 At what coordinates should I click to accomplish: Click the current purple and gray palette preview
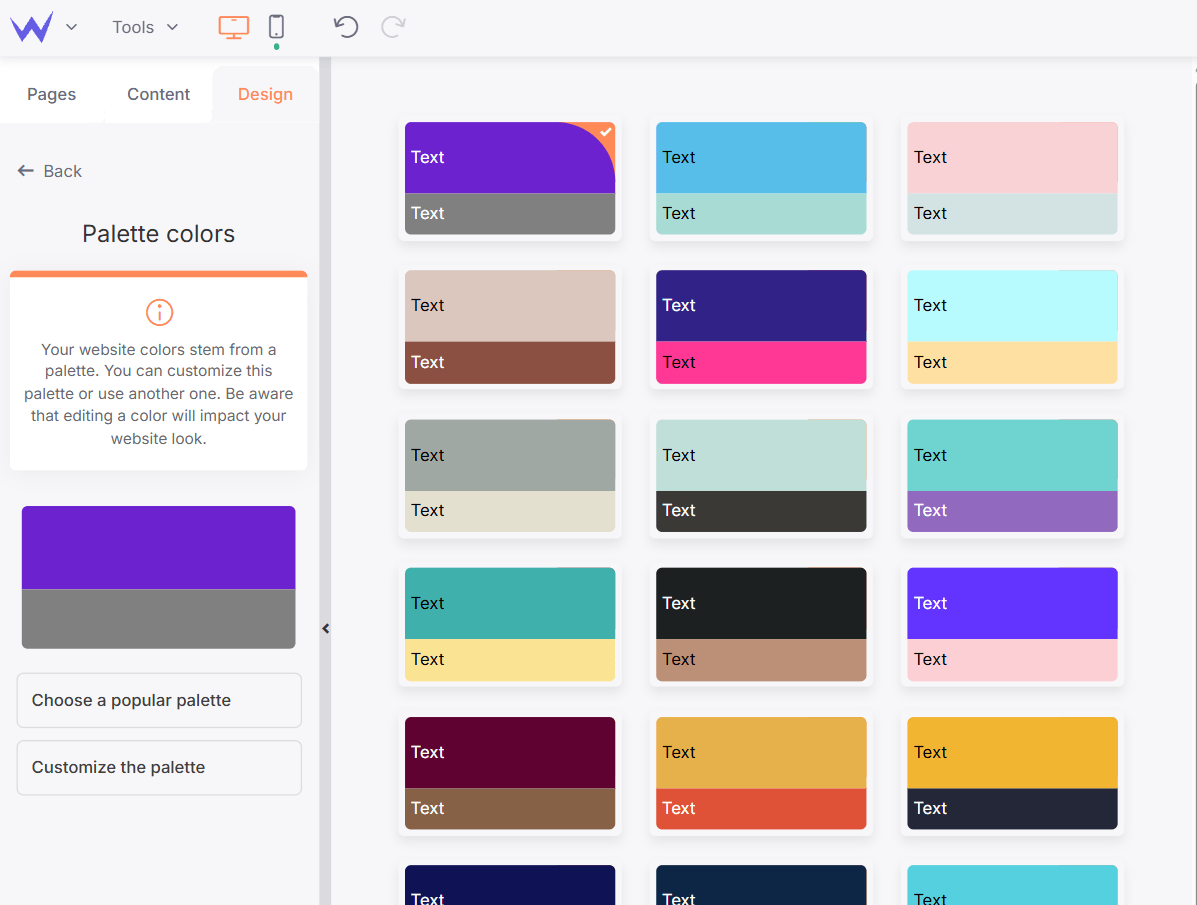(x=159, y=577)
